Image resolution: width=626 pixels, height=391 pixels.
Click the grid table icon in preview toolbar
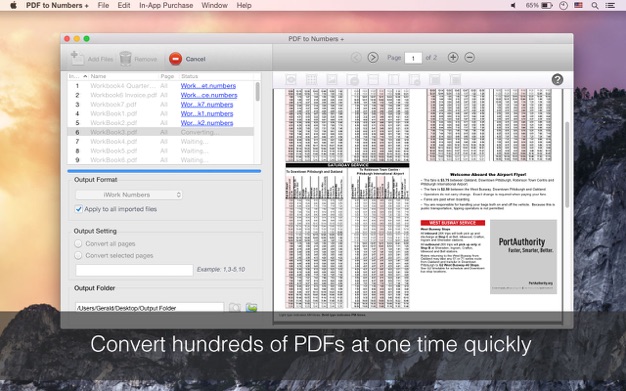311,79
